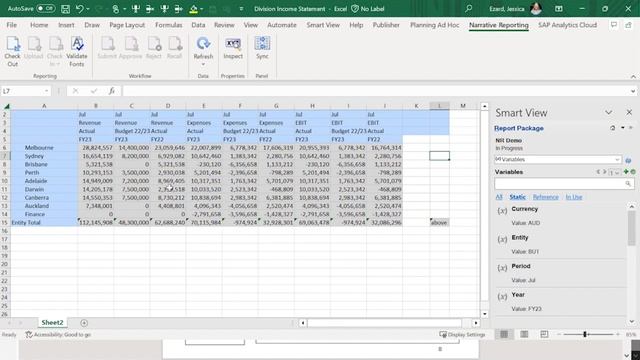Click the search magnifier in Variables box
The image size is (640, 360).
[x=628, y=184]
